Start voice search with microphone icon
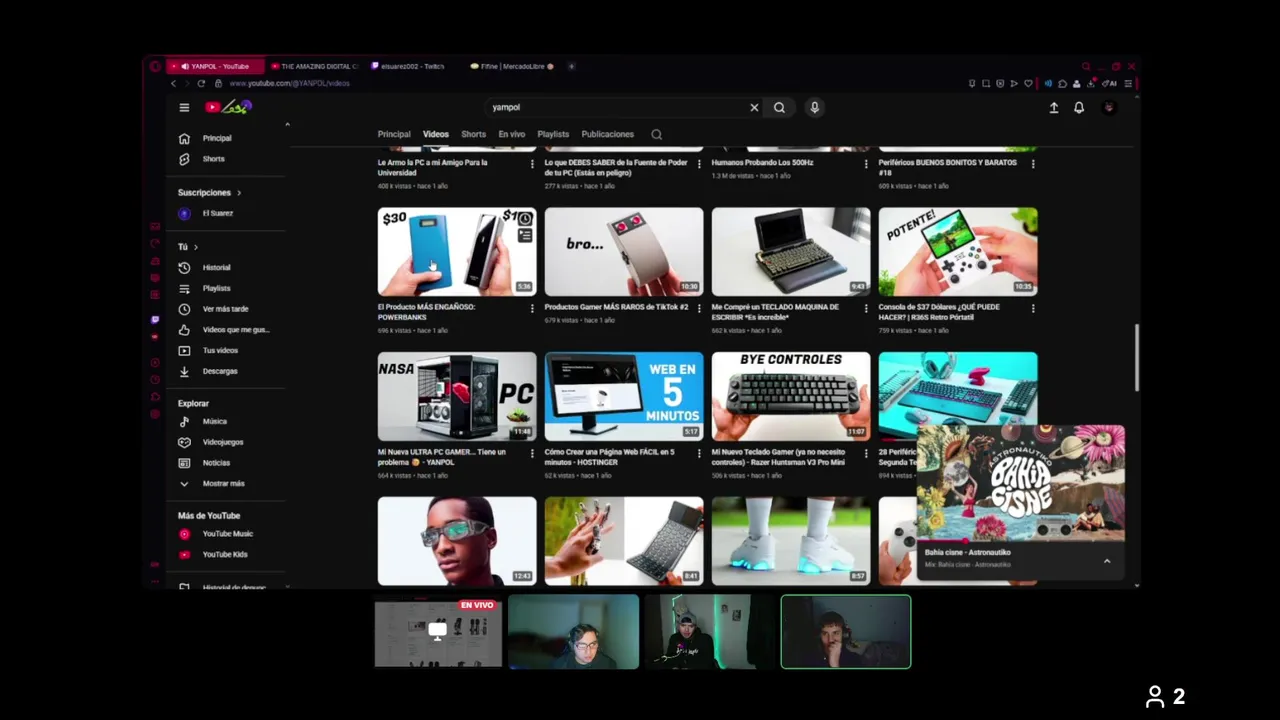1280x720 pixels. (x=815, y=107)
